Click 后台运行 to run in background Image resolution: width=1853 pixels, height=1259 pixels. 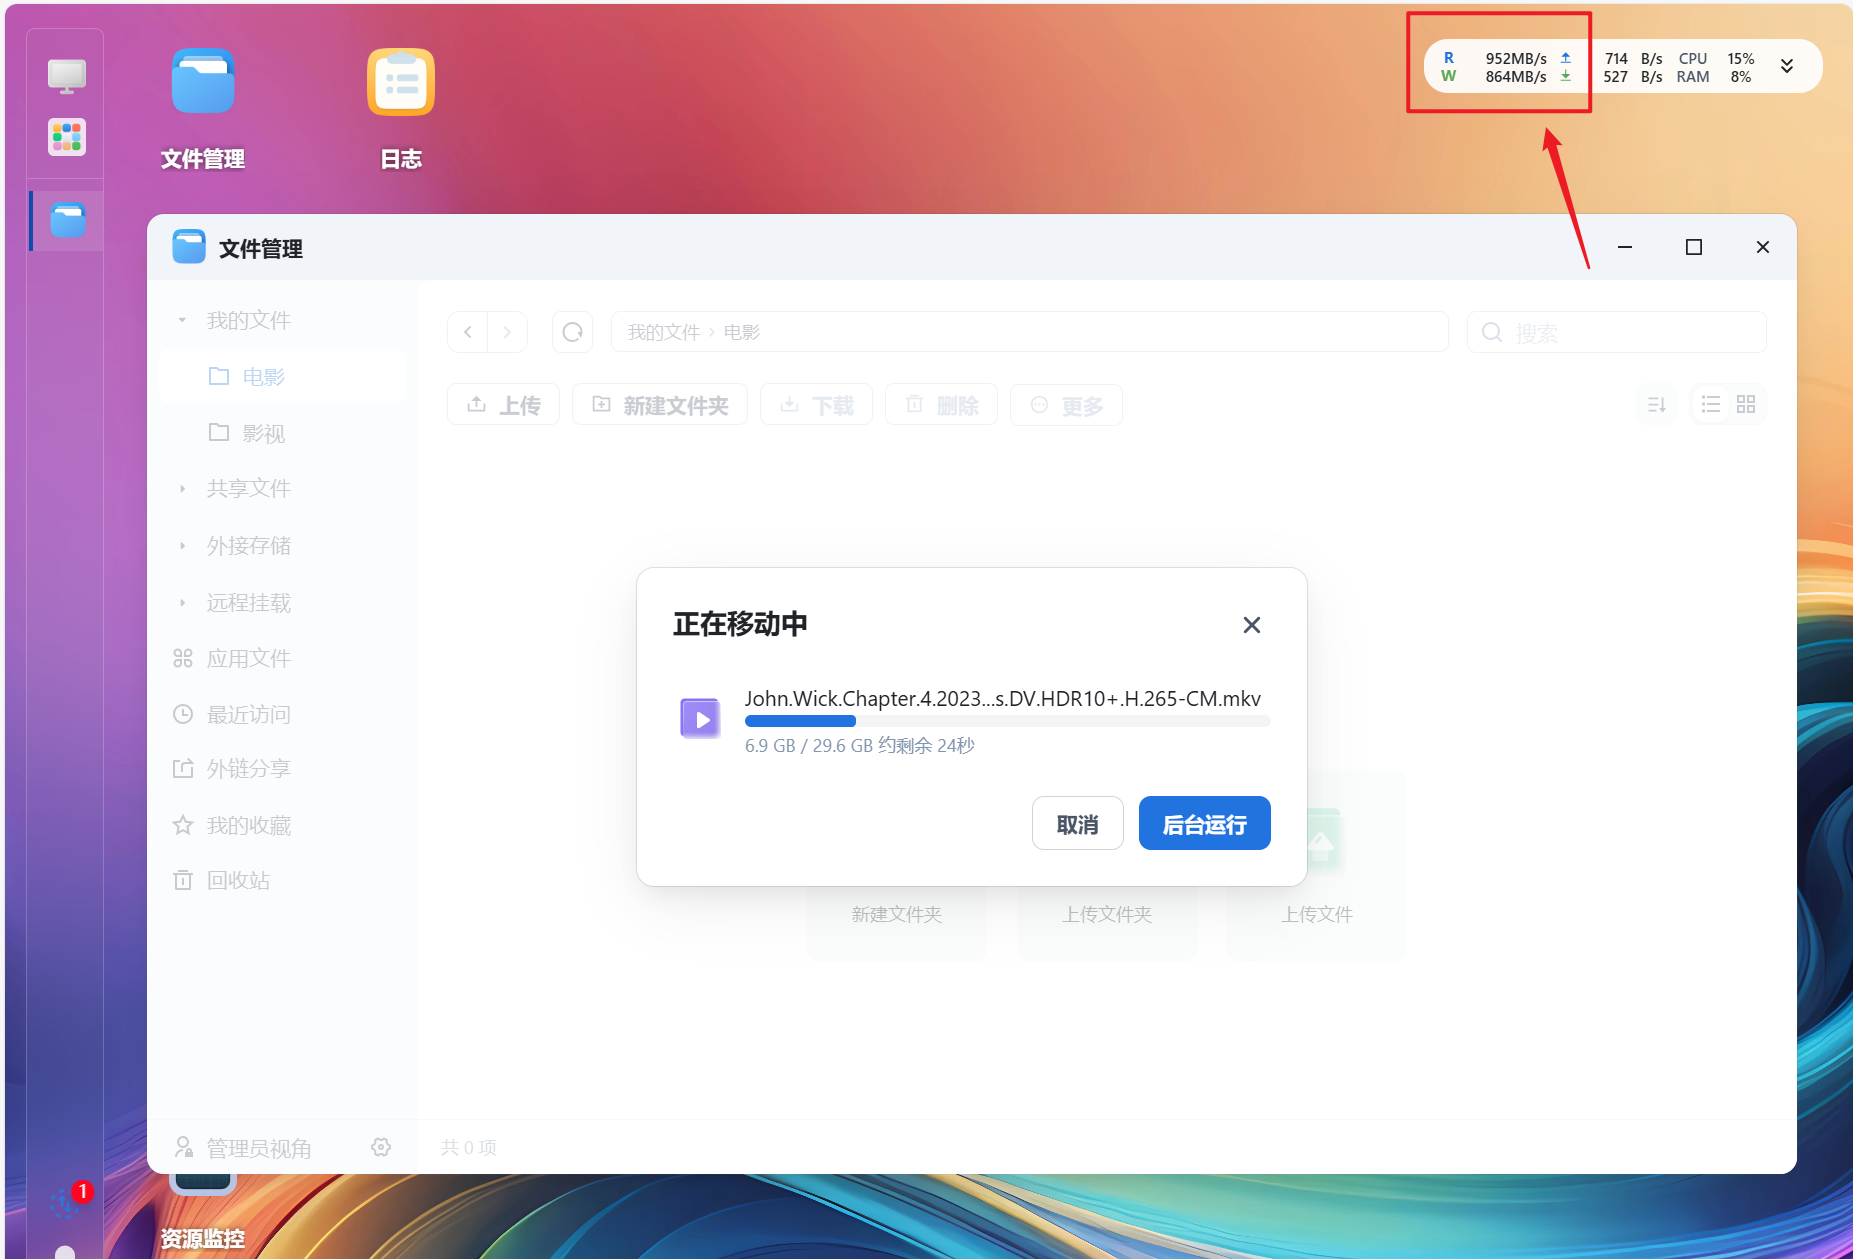[x=1205, y=824]
